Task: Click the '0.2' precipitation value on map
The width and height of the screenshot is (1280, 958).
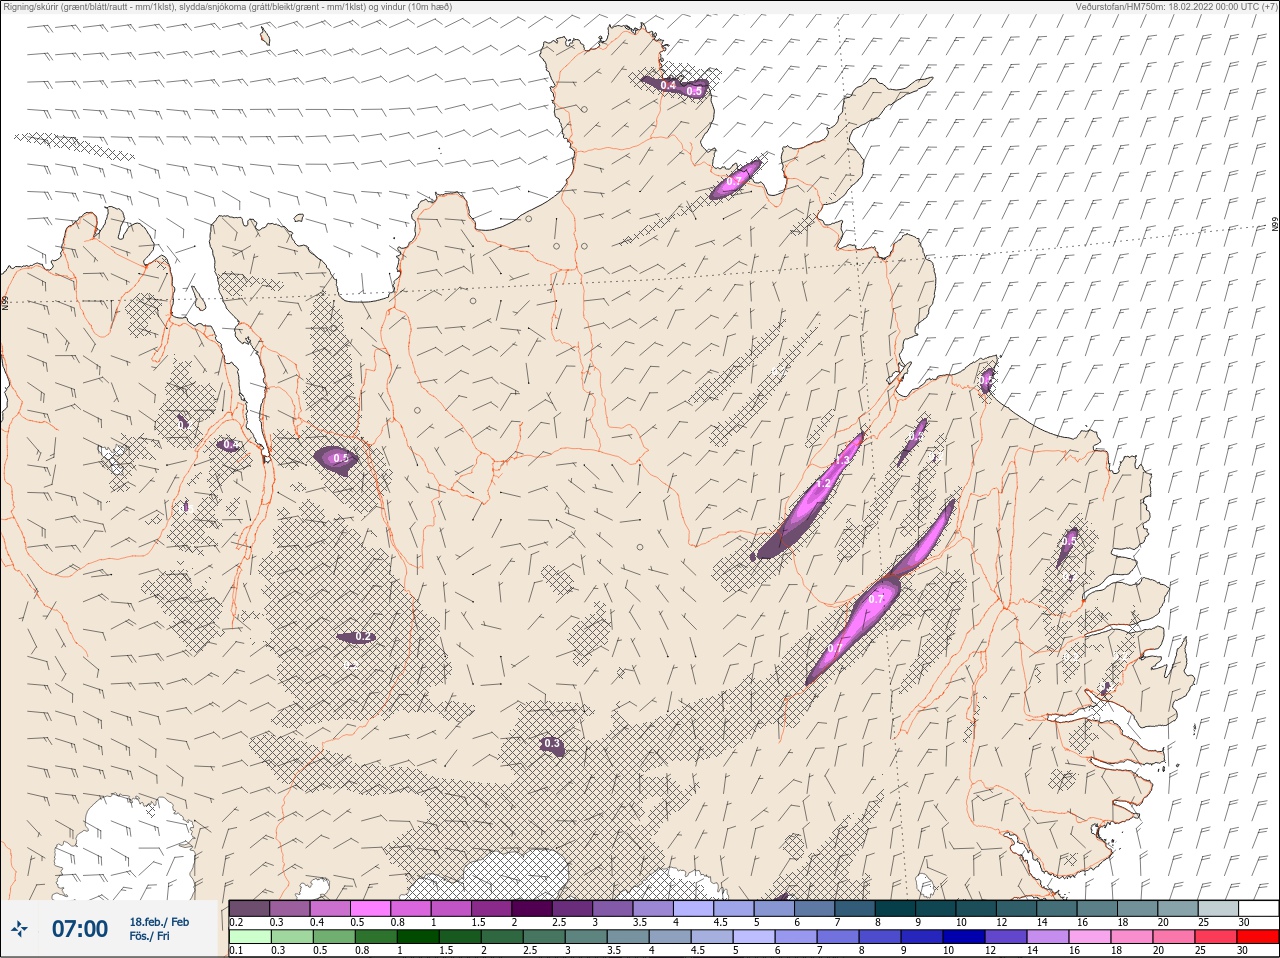Action: 364,637
